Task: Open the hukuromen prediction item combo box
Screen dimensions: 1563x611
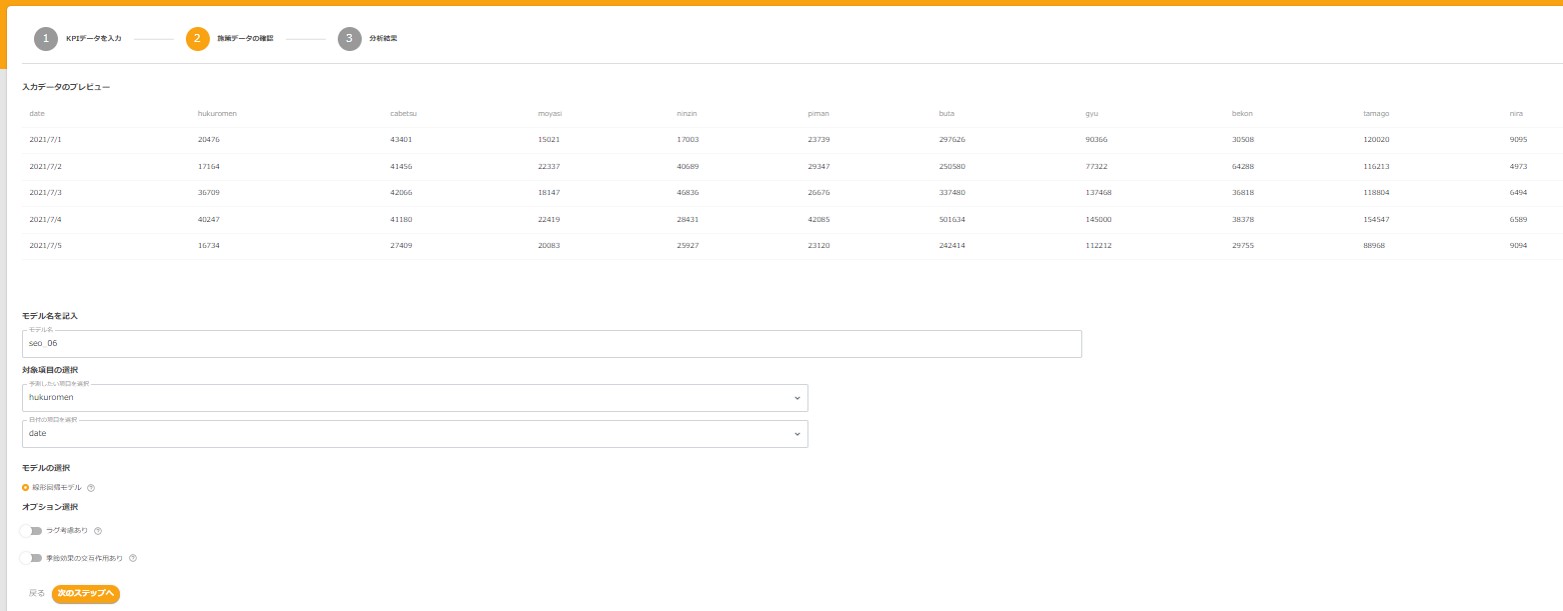Action: point(400,398)
